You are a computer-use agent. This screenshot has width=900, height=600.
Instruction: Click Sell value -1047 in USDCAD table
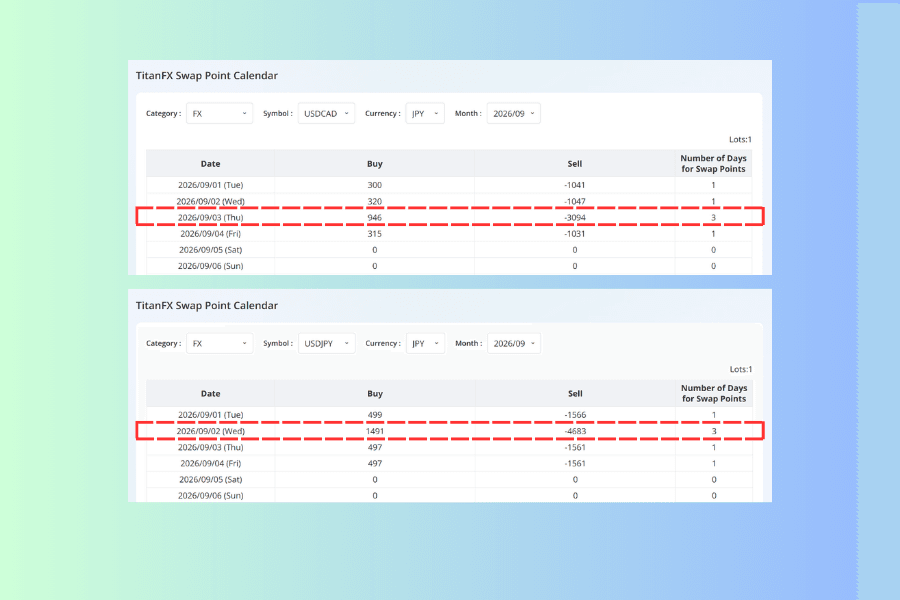click(575, 202)
